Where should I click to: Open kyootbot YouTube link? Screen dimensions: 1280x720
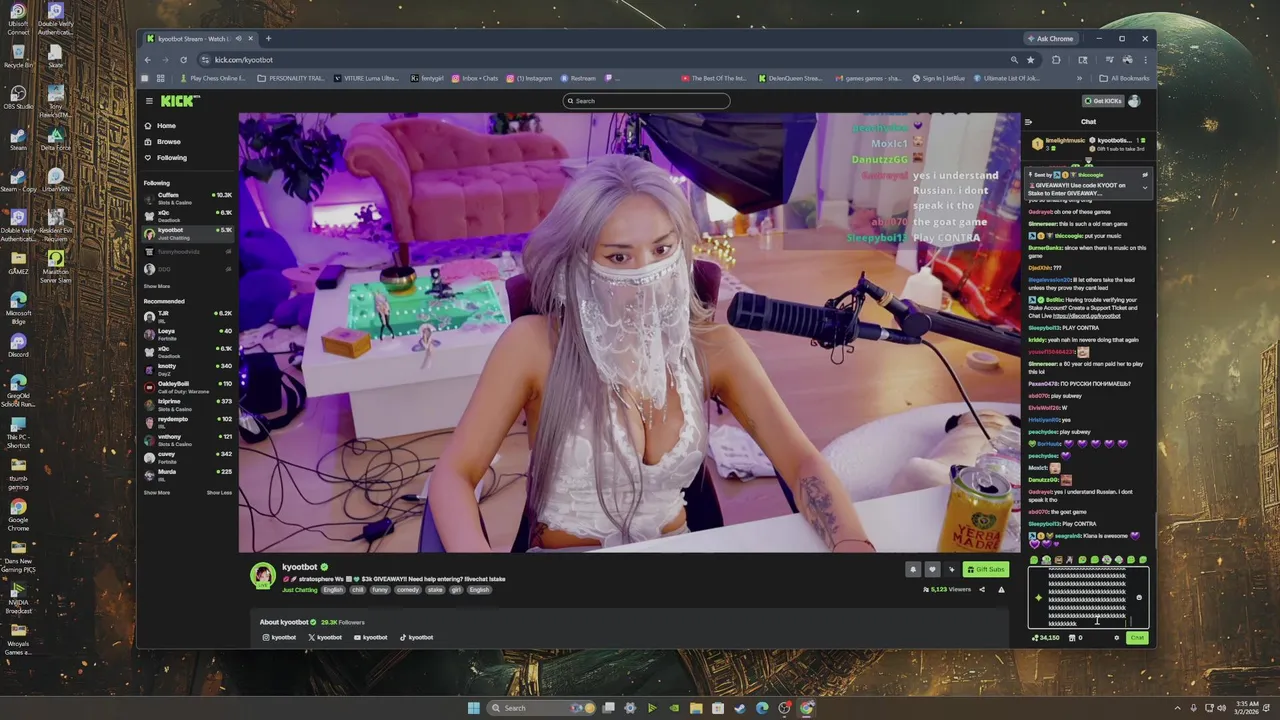[x=370, y=637]
